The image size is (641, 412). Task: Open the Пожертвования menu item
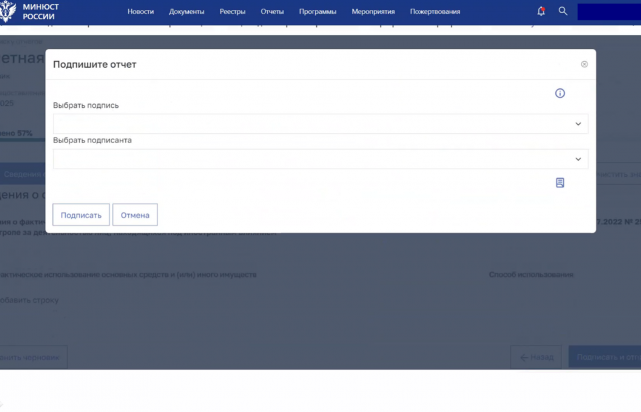pos(435,11)
